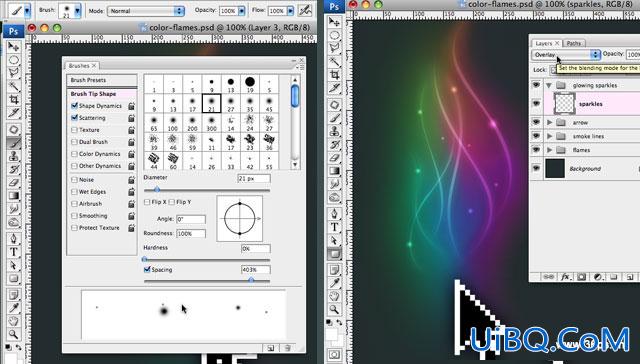Viewport: 640px width, 364px height.
Task: Enable the Wet Edges checkbox
Action: pos(74,191)
